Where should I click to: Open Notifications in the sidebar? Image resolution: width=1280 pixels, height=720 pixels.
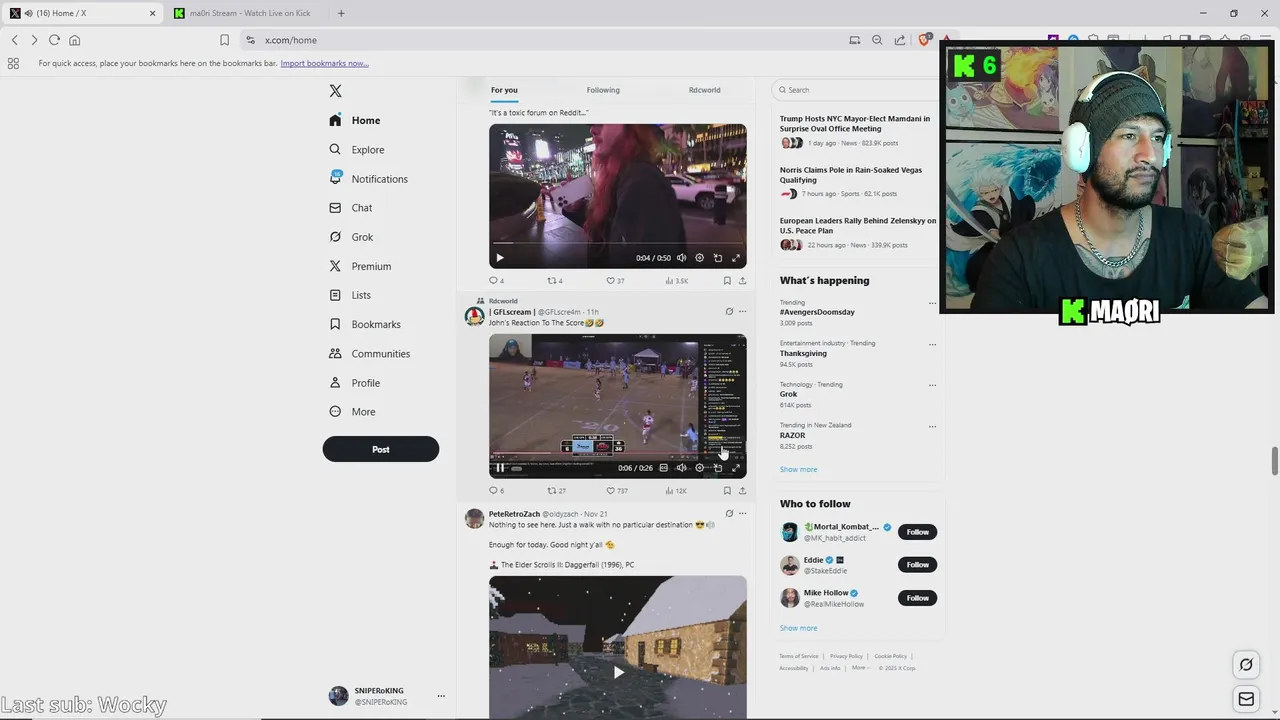point(368,179)
